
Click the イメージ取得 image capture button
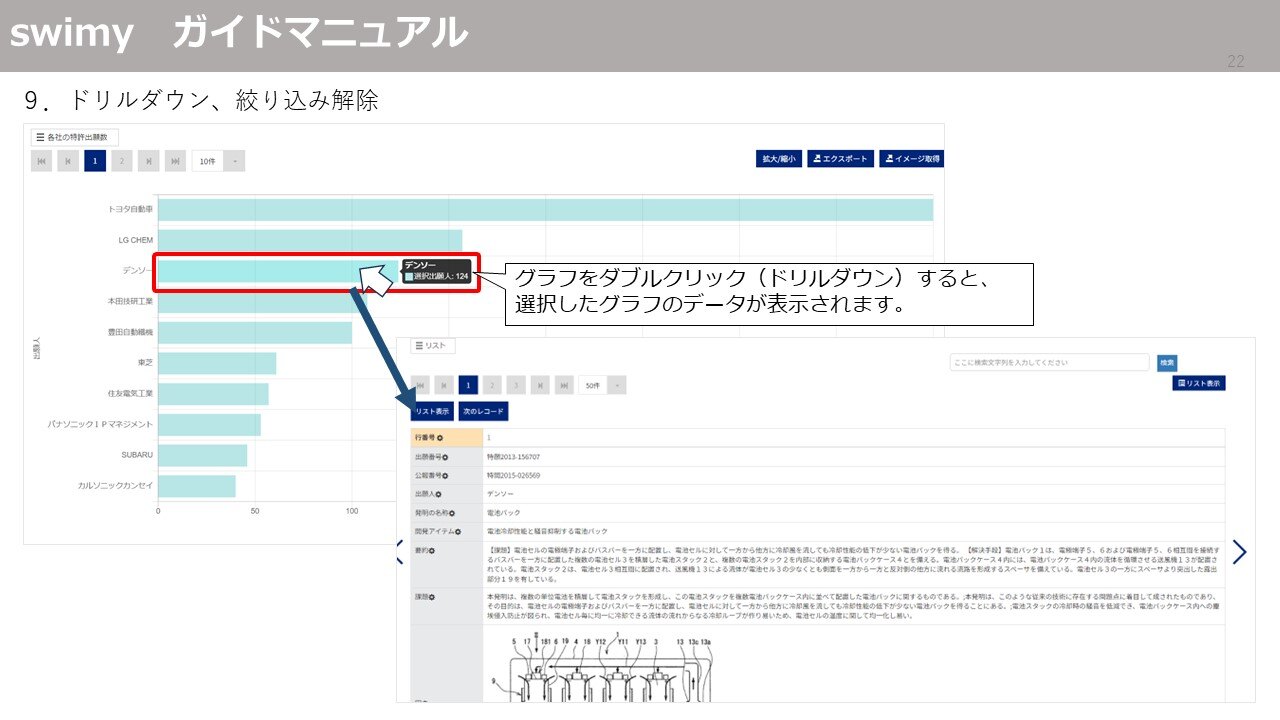click(x=915, y=158)
